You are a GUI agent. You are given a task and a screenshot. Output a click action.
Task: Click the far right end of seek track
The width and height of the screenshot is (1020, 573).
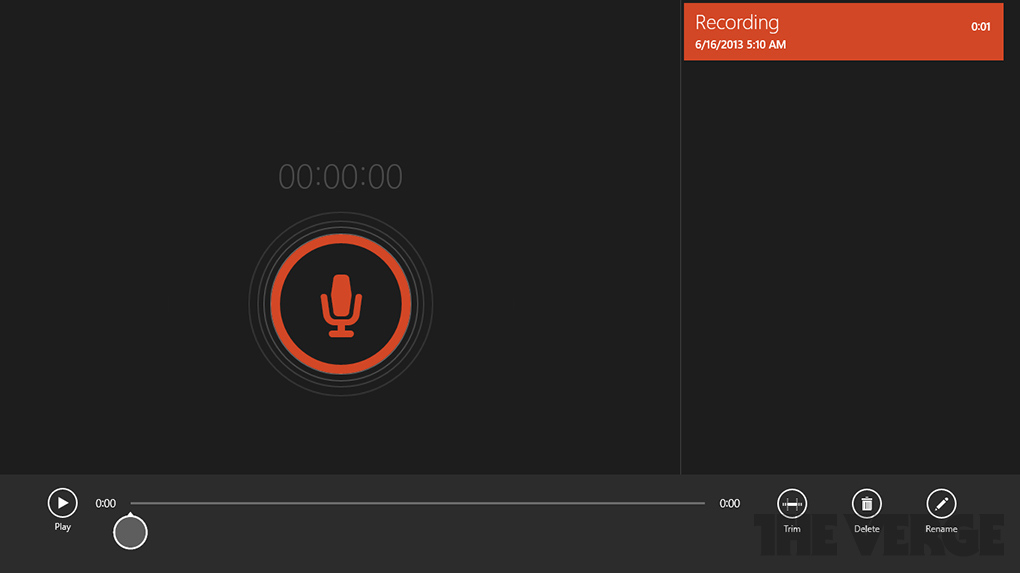tap(702, 503)
